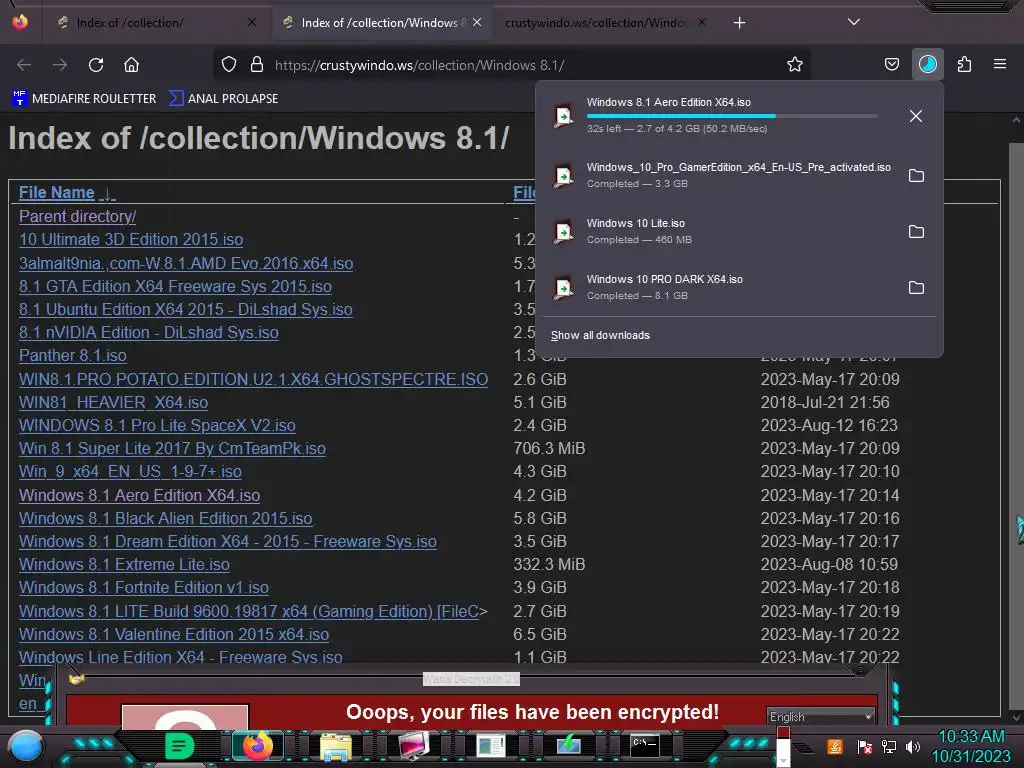Open the list all tabs chevron
The height and width of the screenshot is (768, 1024).
pyautogui.click(x=854, y=22)
